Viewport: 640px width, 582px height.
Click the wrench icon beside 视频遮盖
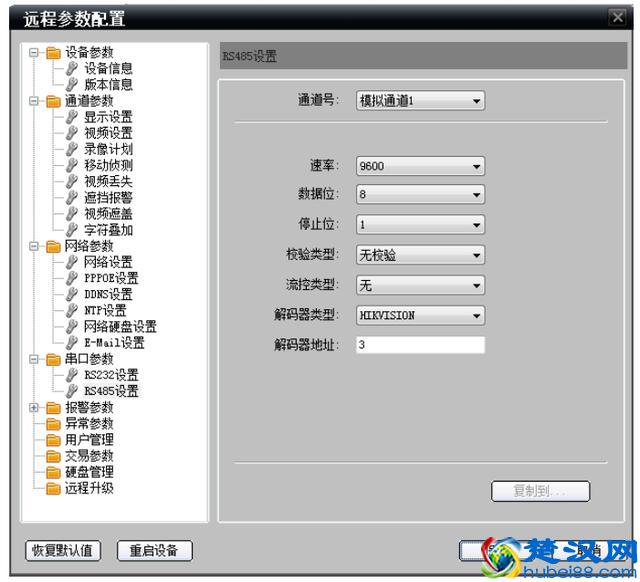point(72,214)
